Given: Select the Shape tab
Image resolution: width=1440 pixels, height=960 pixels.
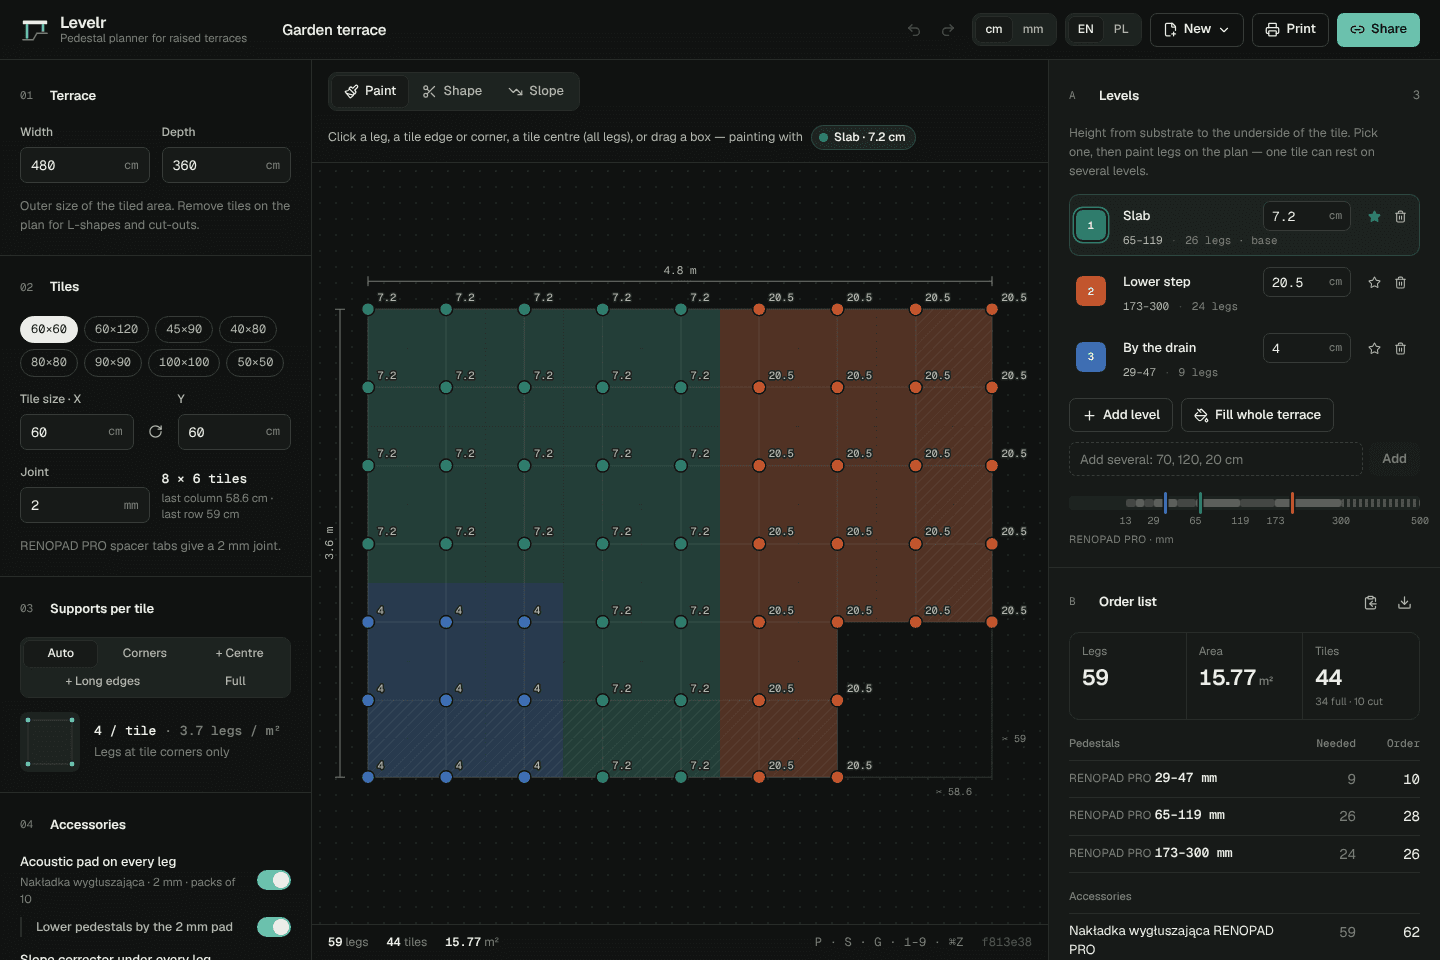Looking at the screenshot, I should point(452,91).
